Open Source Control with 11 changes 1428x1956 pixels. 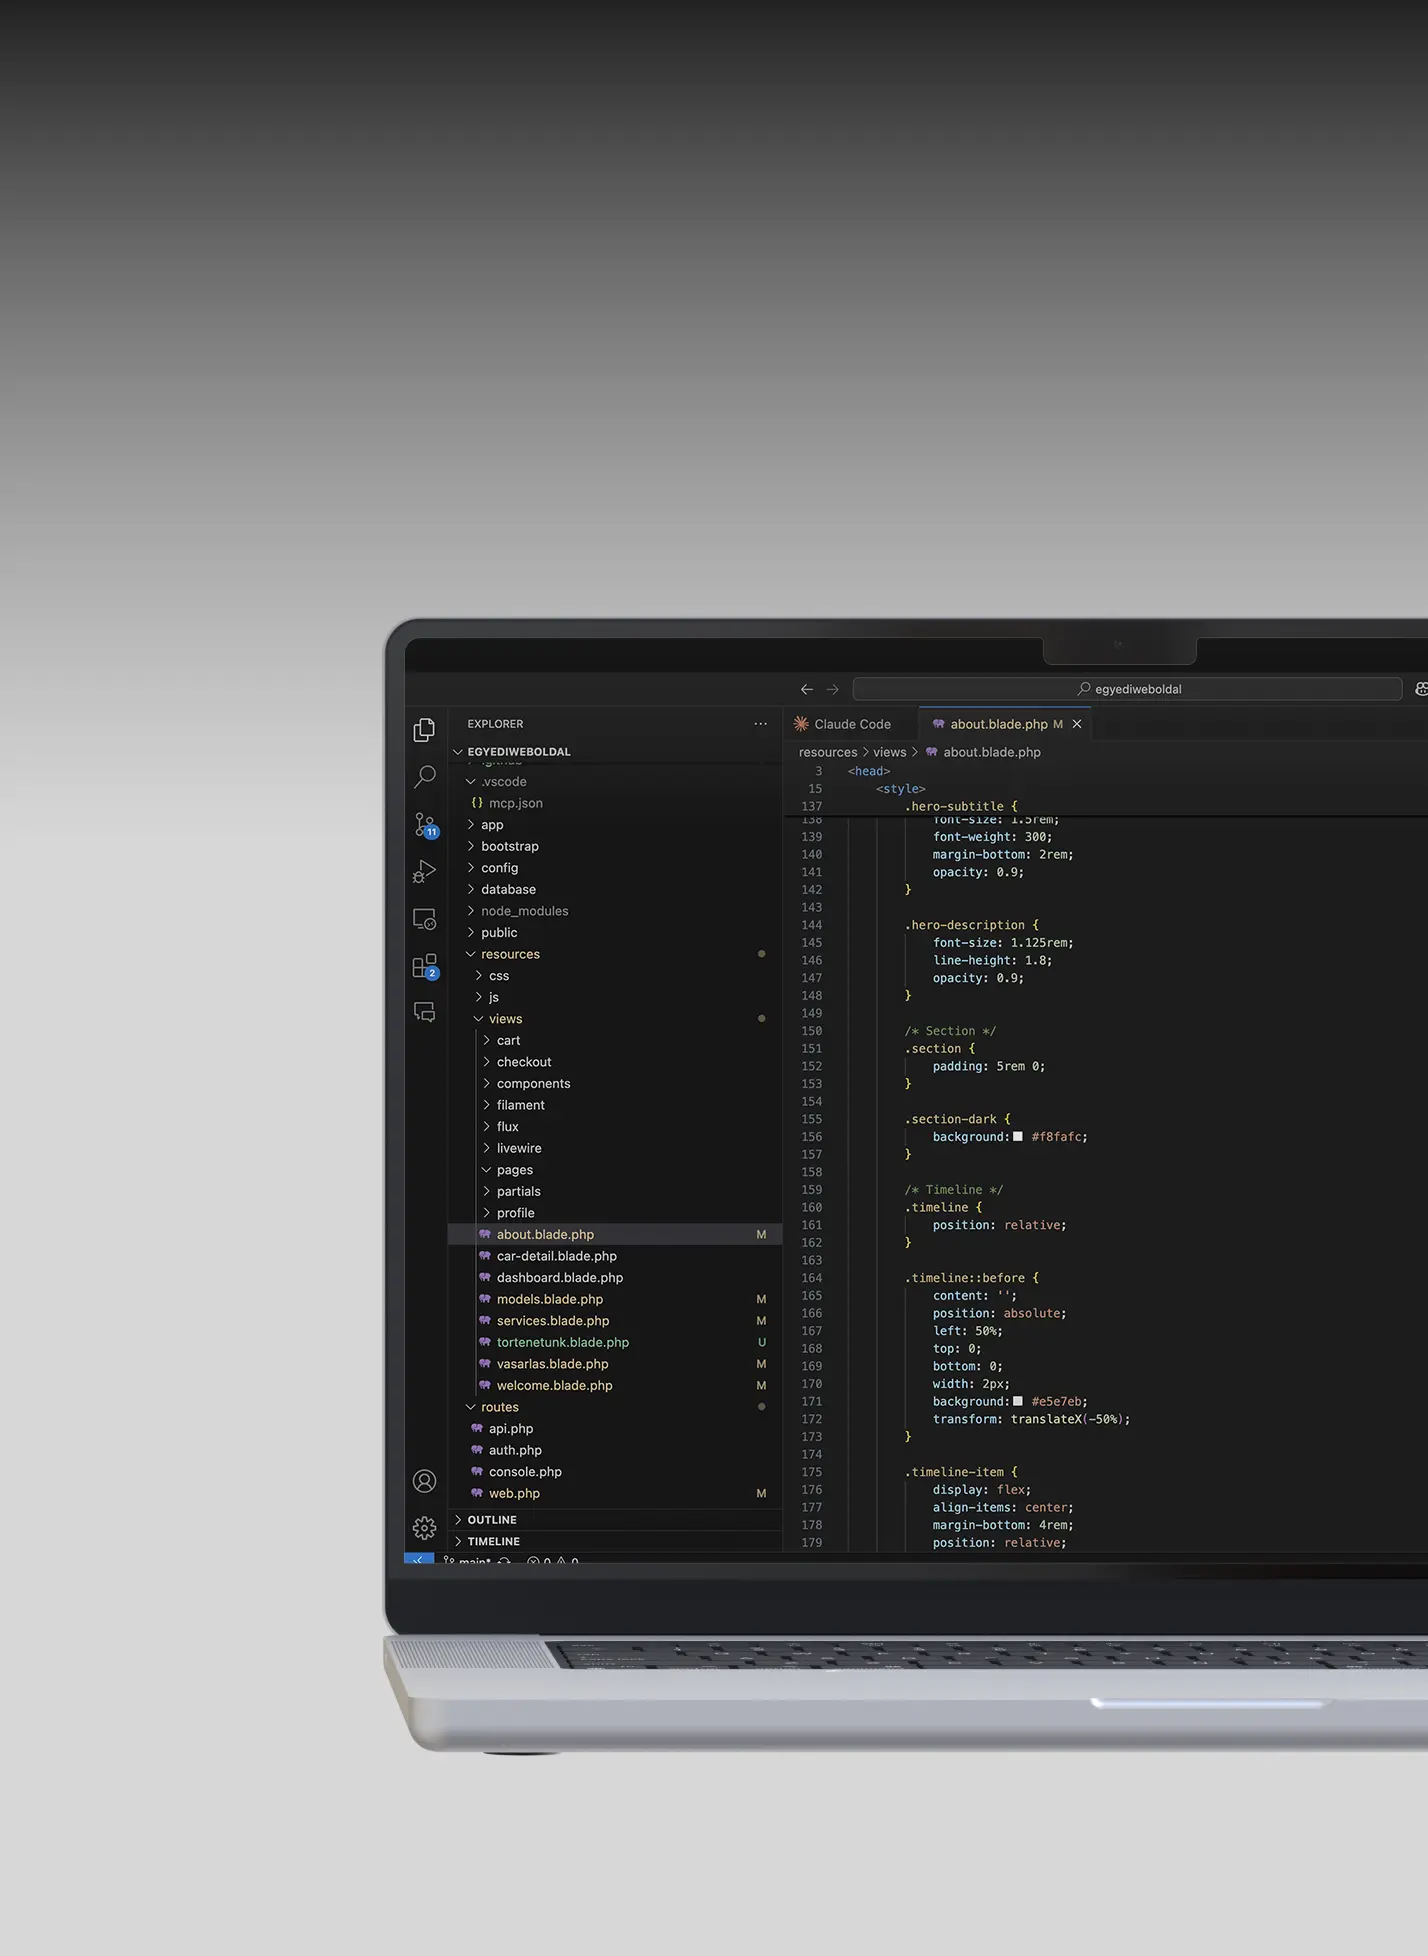[x=425, y=824]
